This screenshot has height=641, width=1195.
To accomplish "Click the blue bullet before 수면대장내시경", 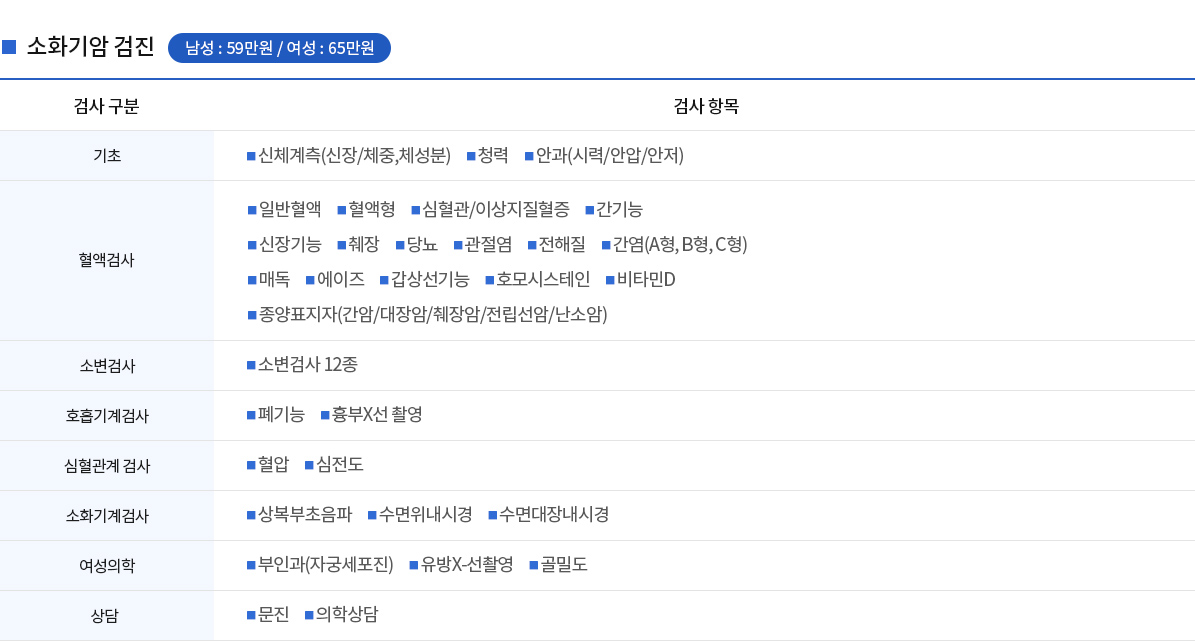I will pyautogui.click(x=492, y=516).
